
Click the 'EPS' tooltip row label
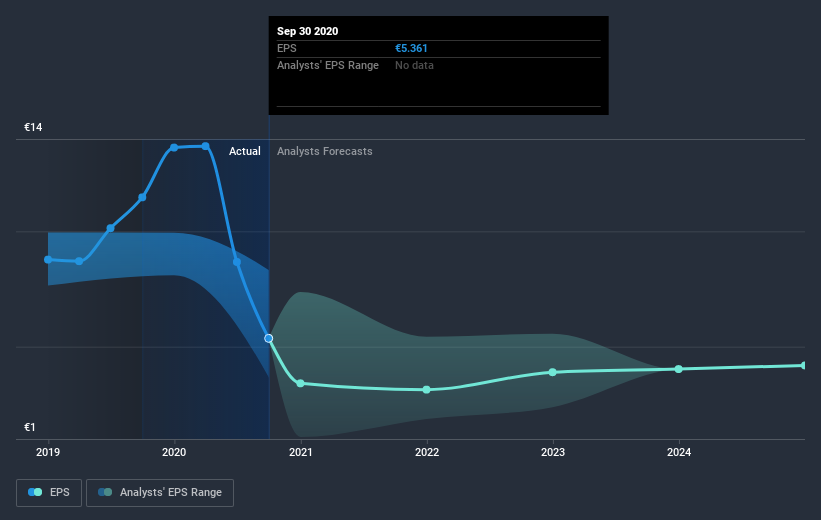pyautogui.click(x=286, y=48)
